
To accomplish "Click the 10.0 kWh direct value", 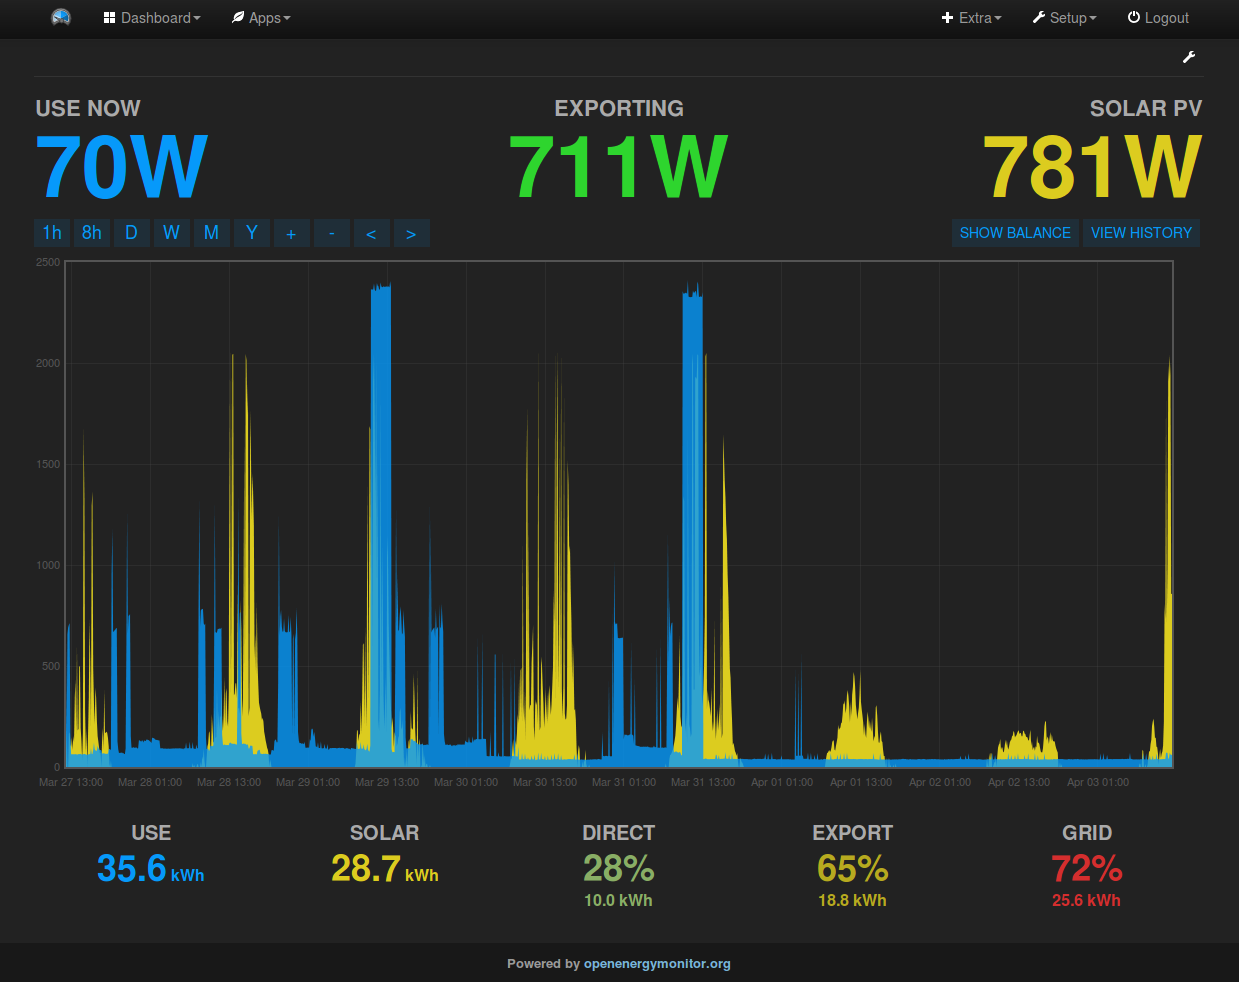I will [x=618, y=900].
